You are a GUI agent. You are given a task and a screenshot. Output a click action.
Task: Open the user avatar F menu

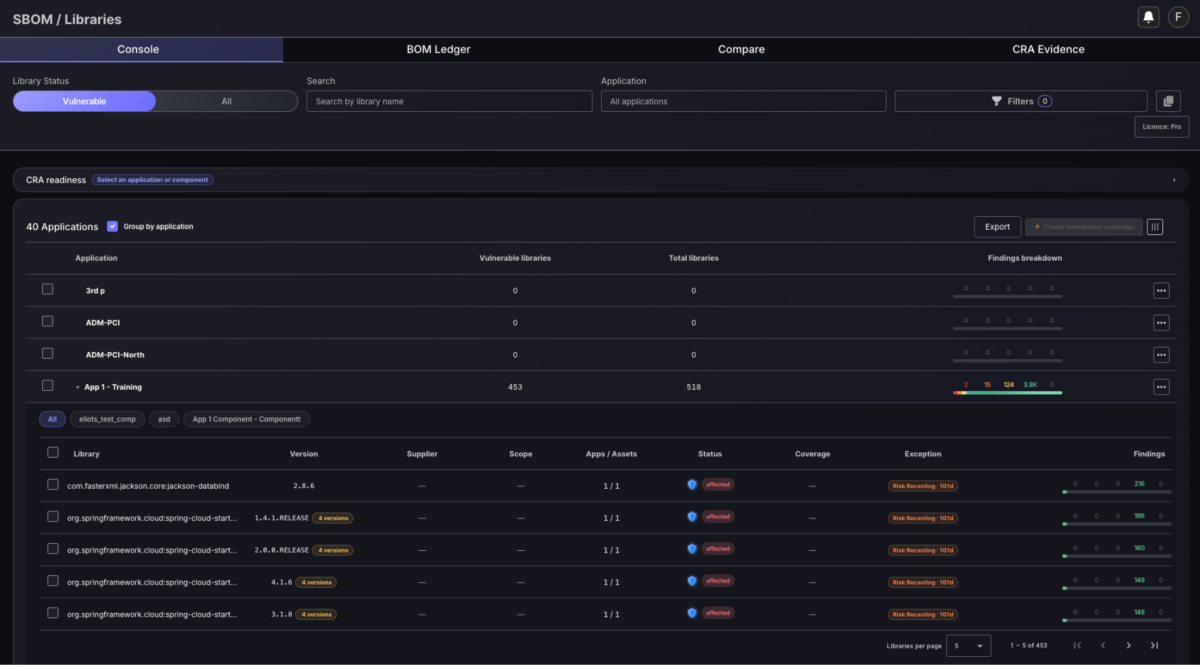(1178, 17)
